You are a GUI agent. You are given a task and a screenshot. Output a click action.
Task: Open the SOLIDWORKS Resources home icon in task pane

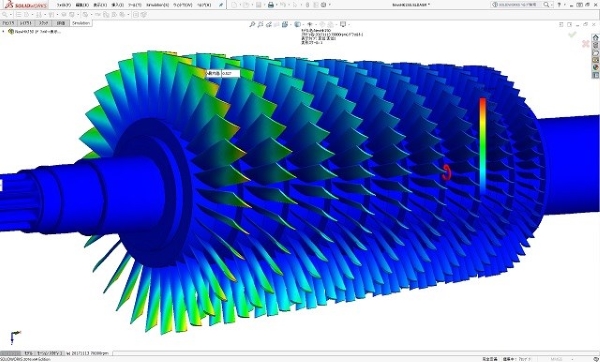pyautogui.click(x=595, y=38)
